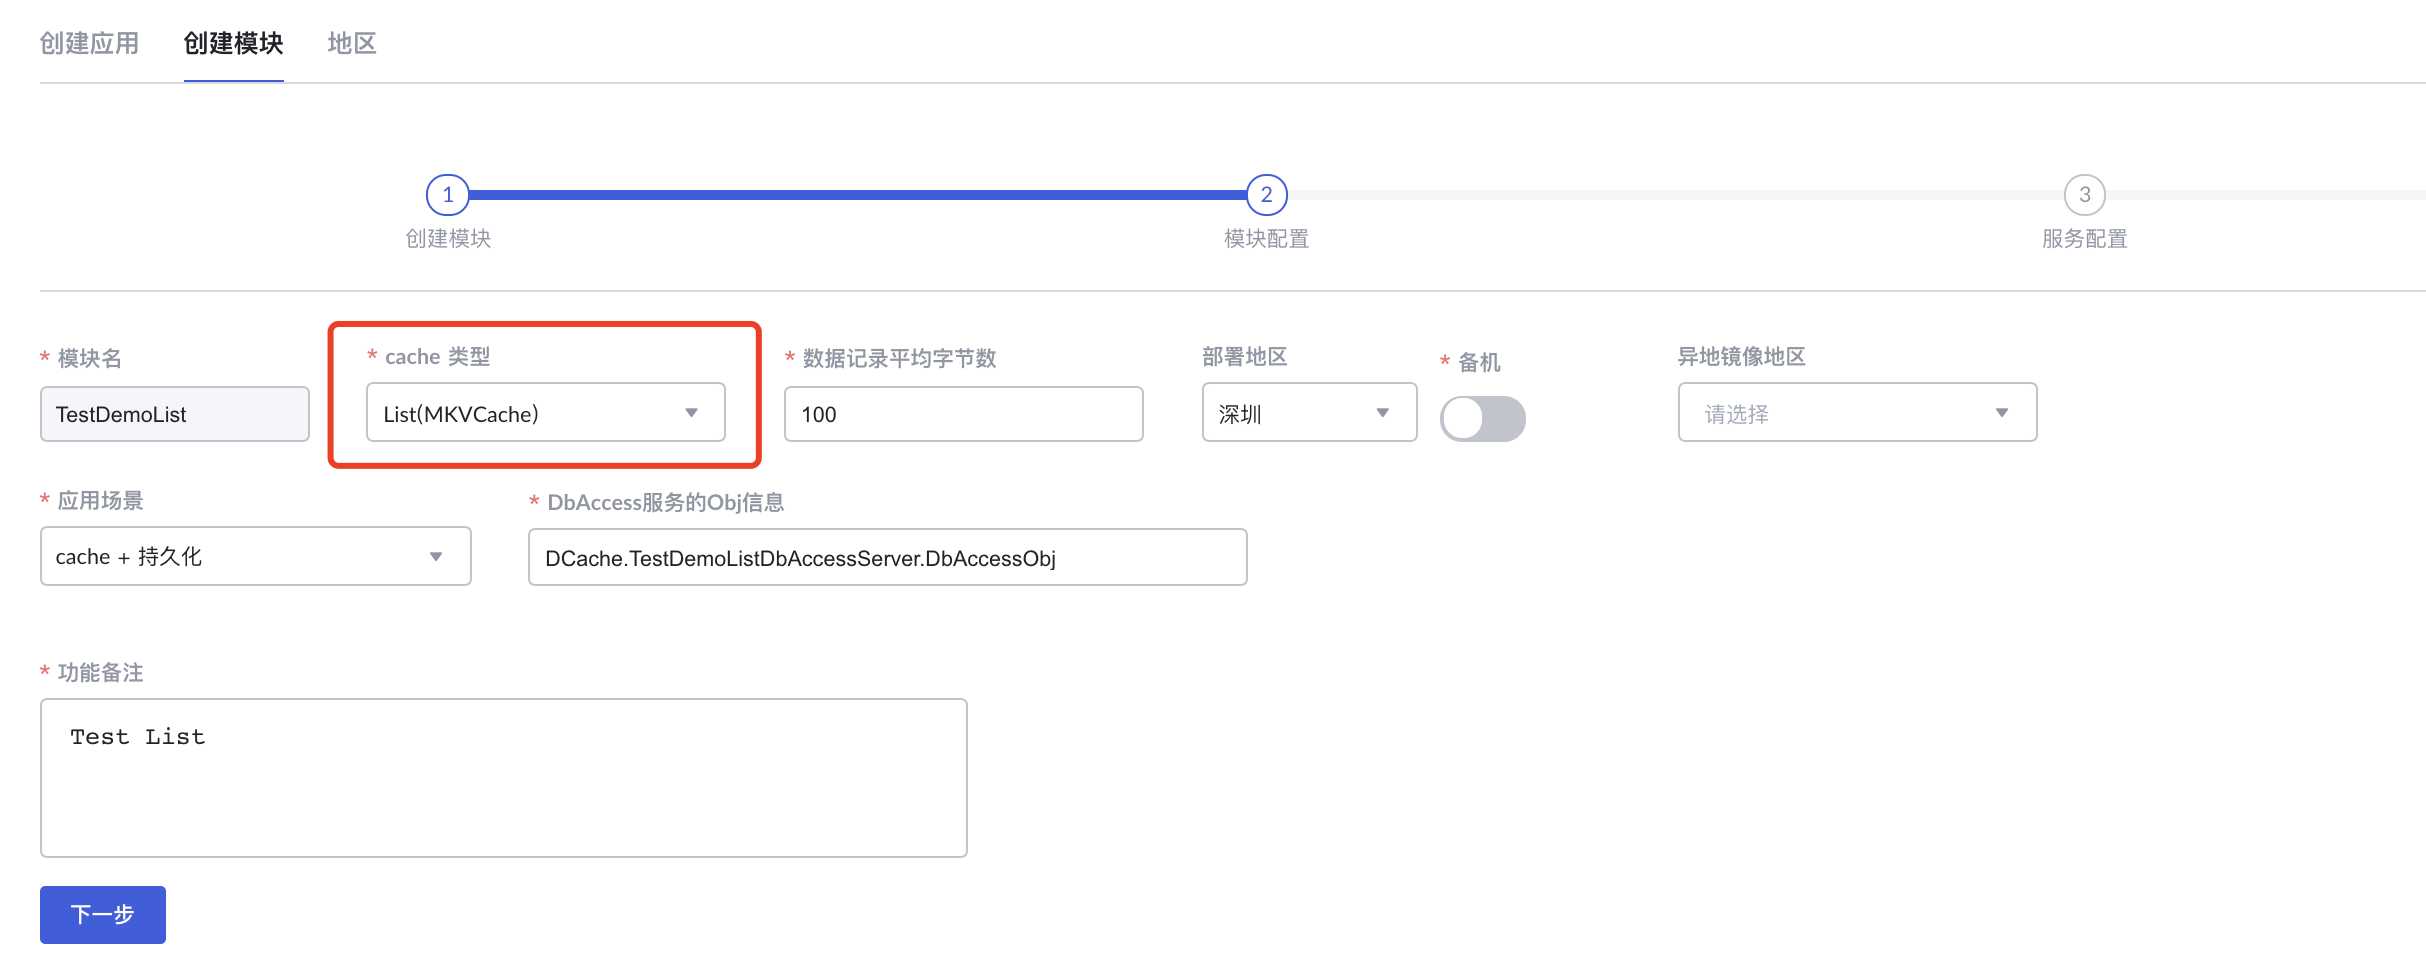Click step 1 circle 创建模块

click(x=448, y=195)
